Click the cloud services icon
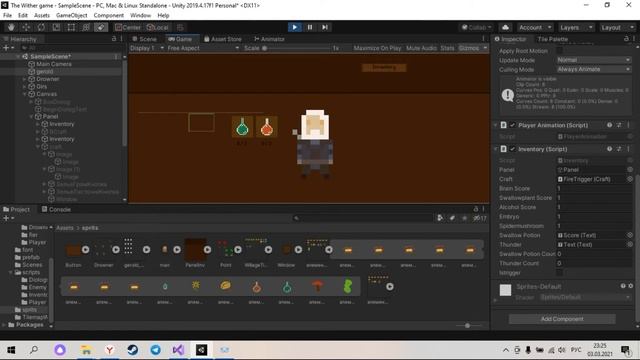This screenshot has height=360, width=640. [x=505, y=27]
